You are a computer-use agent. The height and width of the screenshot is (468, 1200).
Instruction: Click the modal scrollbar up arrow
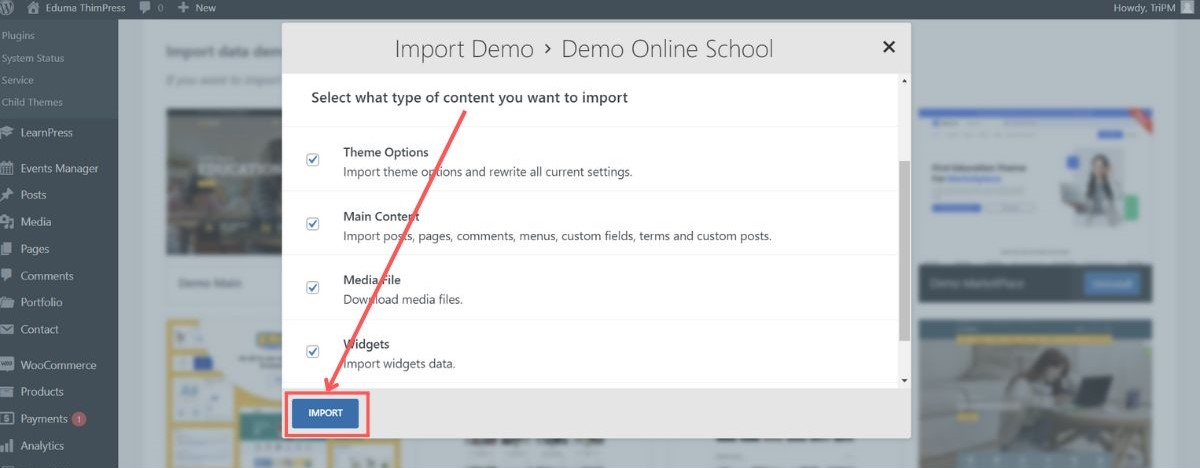905,80
